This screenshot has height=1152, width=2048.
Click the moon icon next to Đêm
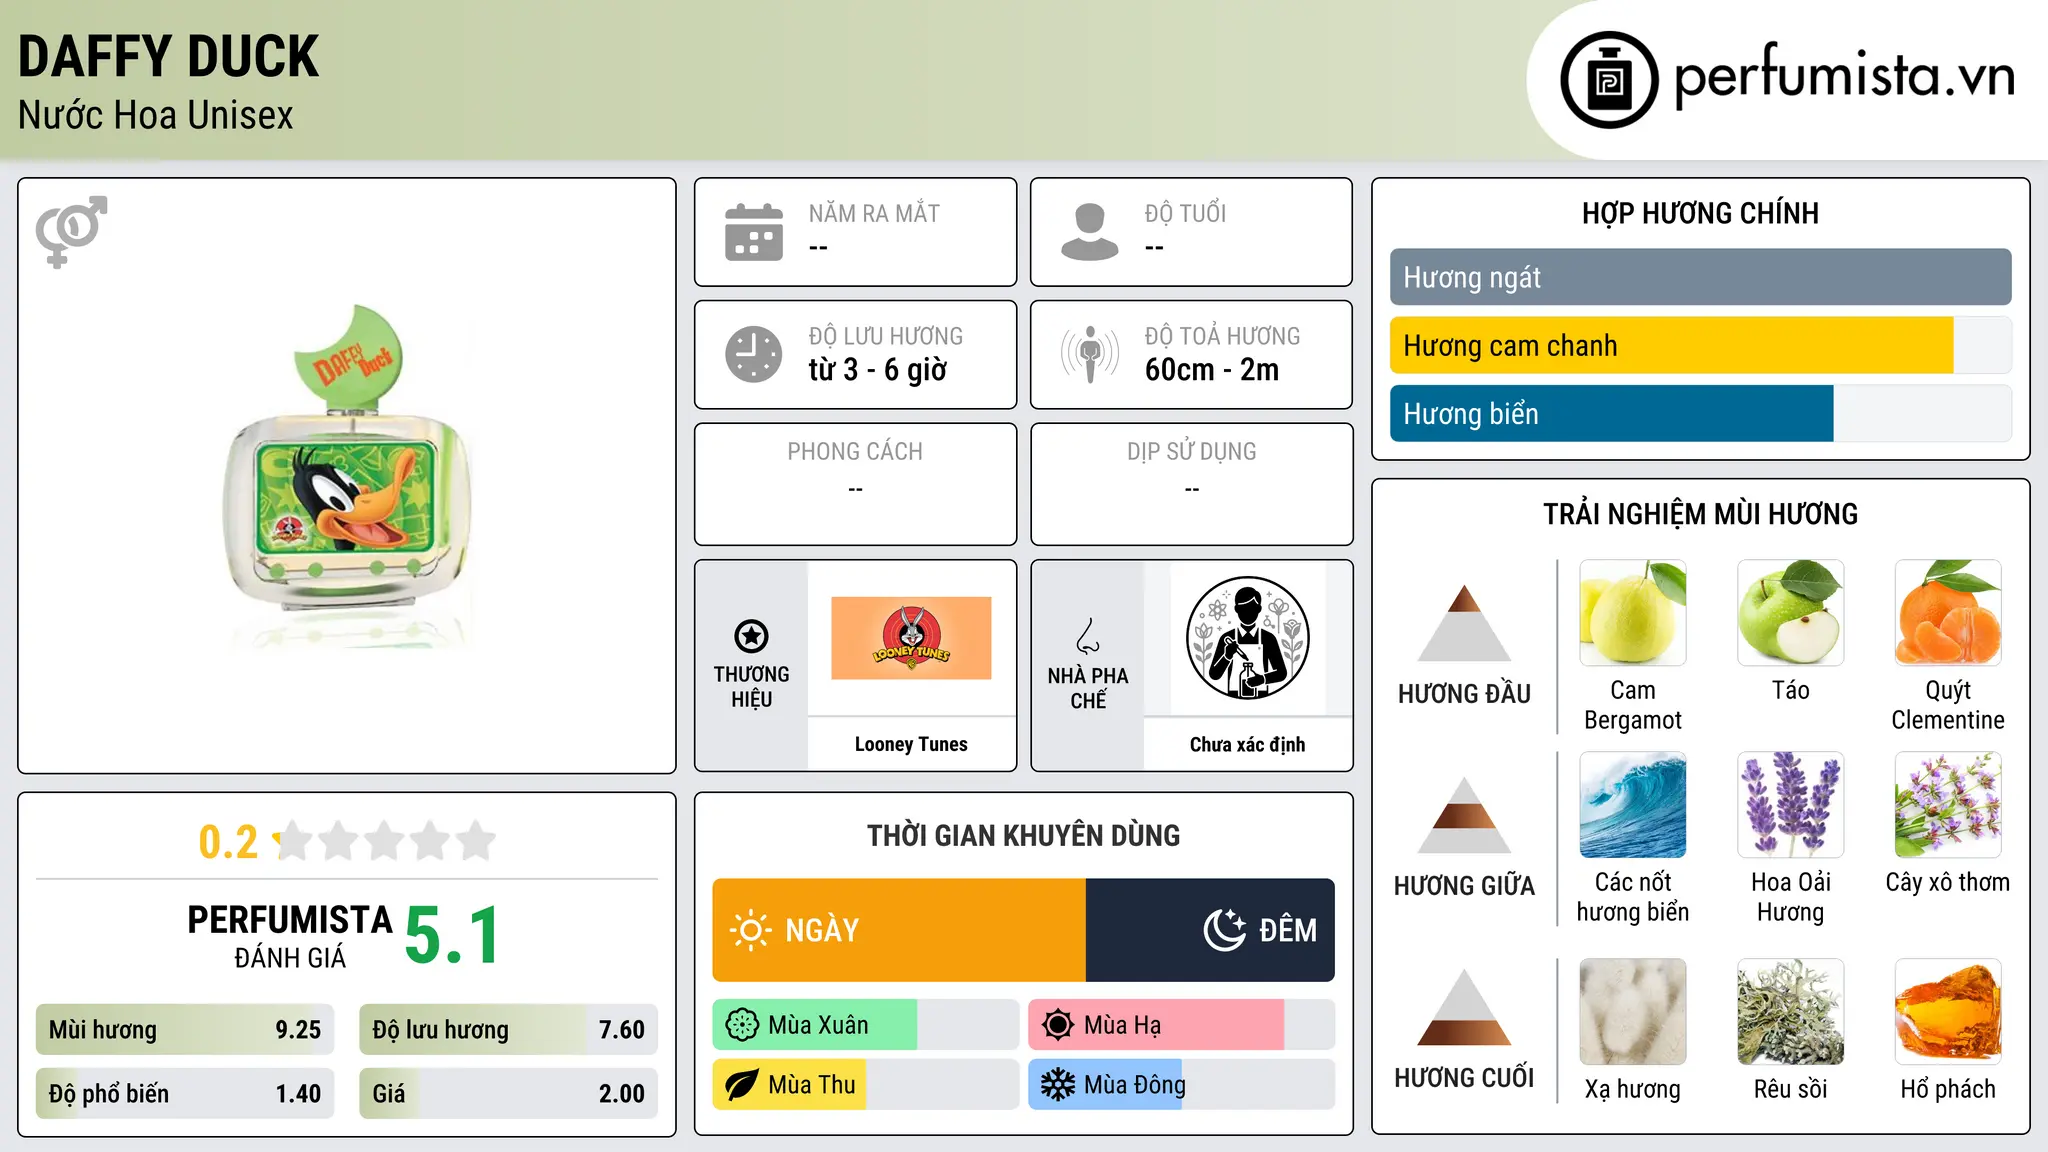tap(1225, 930)
